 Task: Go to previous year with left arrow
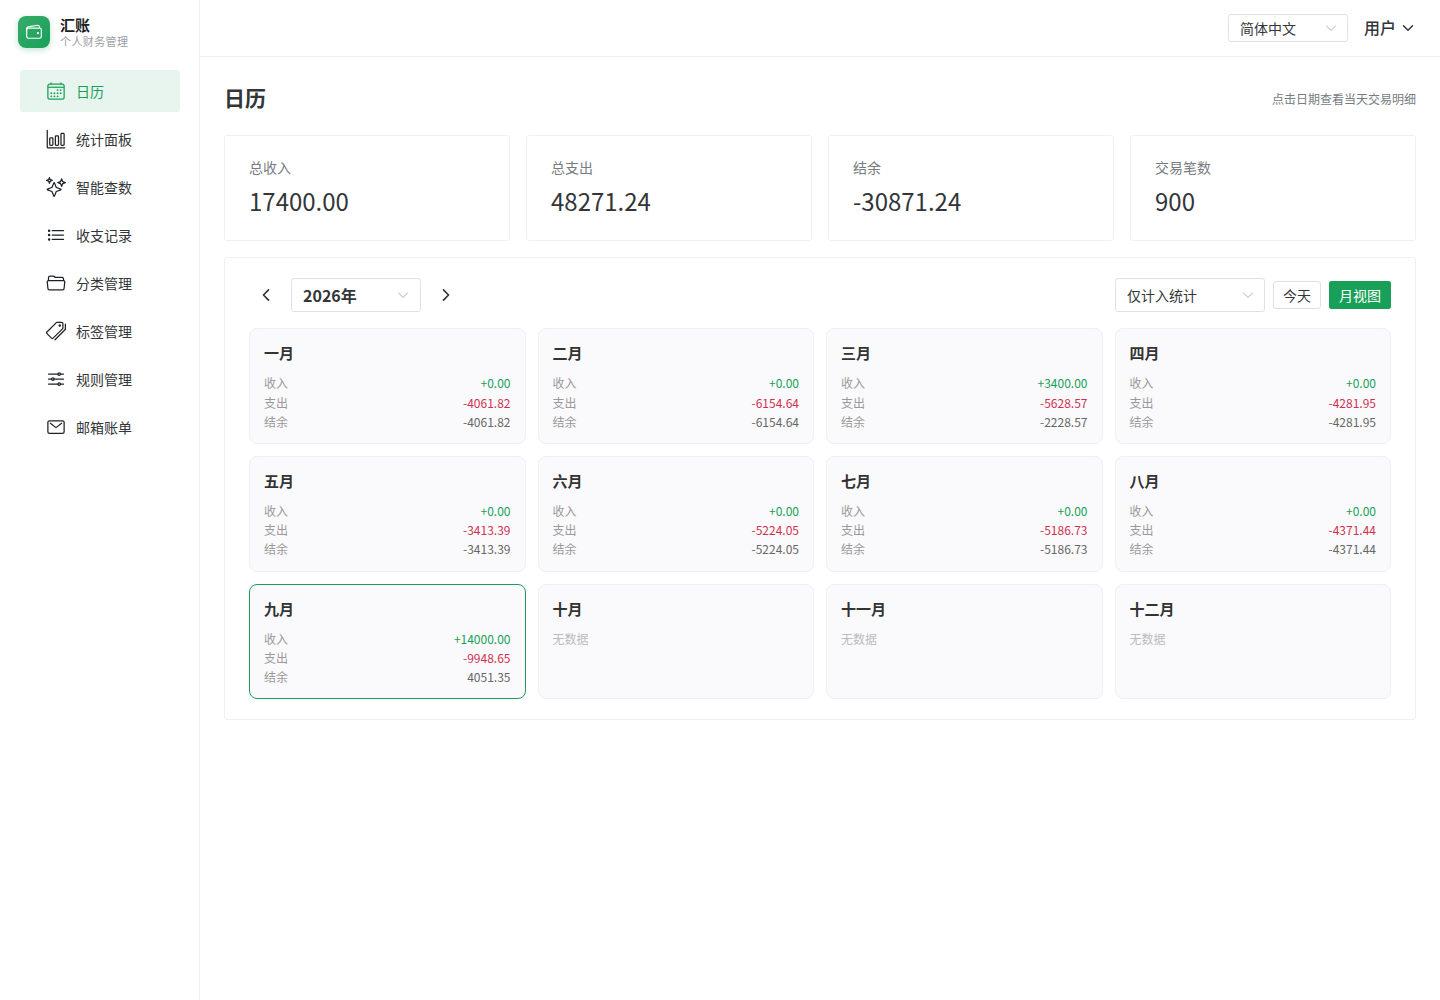coord(266,295)
